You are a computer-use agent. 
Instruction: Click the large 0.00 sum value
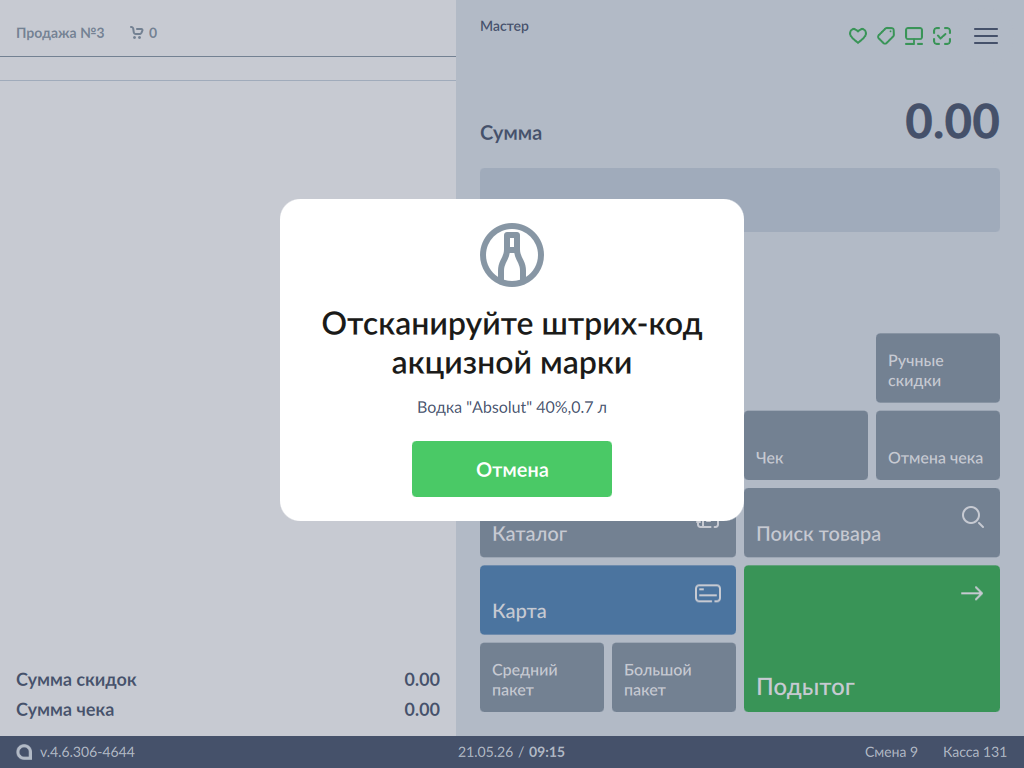pyautogui.click(x=952, y=121)
